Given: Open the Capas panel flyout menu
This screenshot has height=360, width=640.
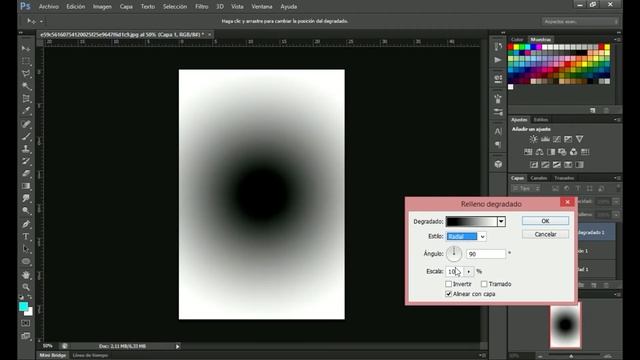Looking at the screenshot, I should coord(618,178).
